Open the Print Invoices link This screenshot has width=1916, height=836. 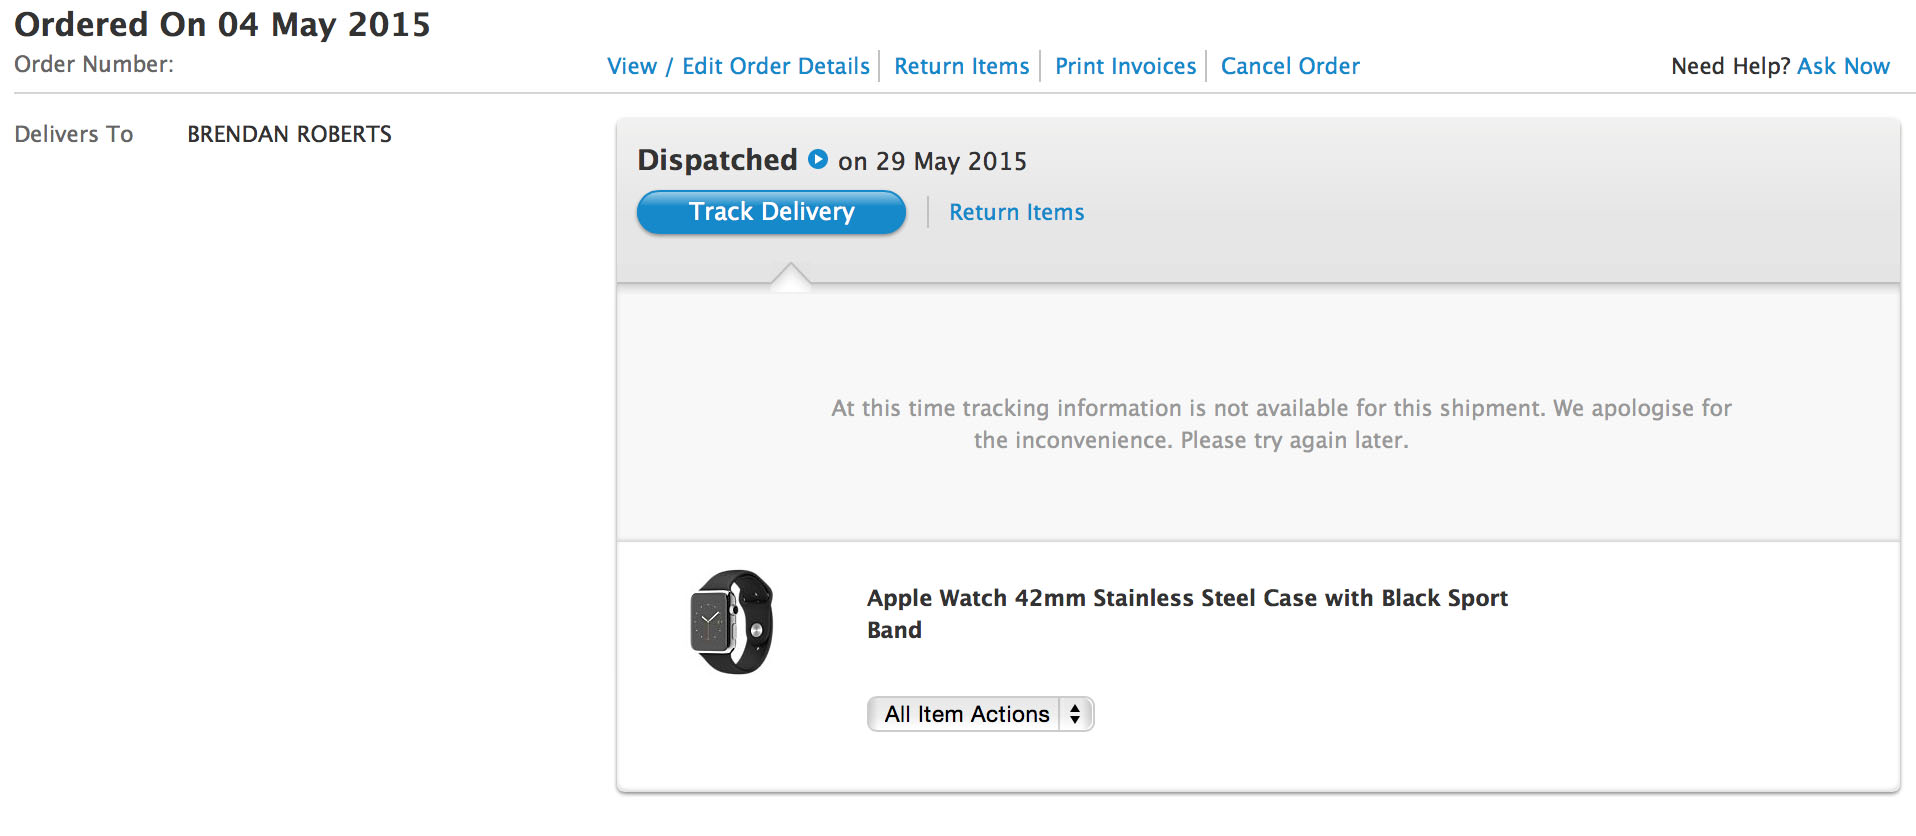coord(1125,66)
